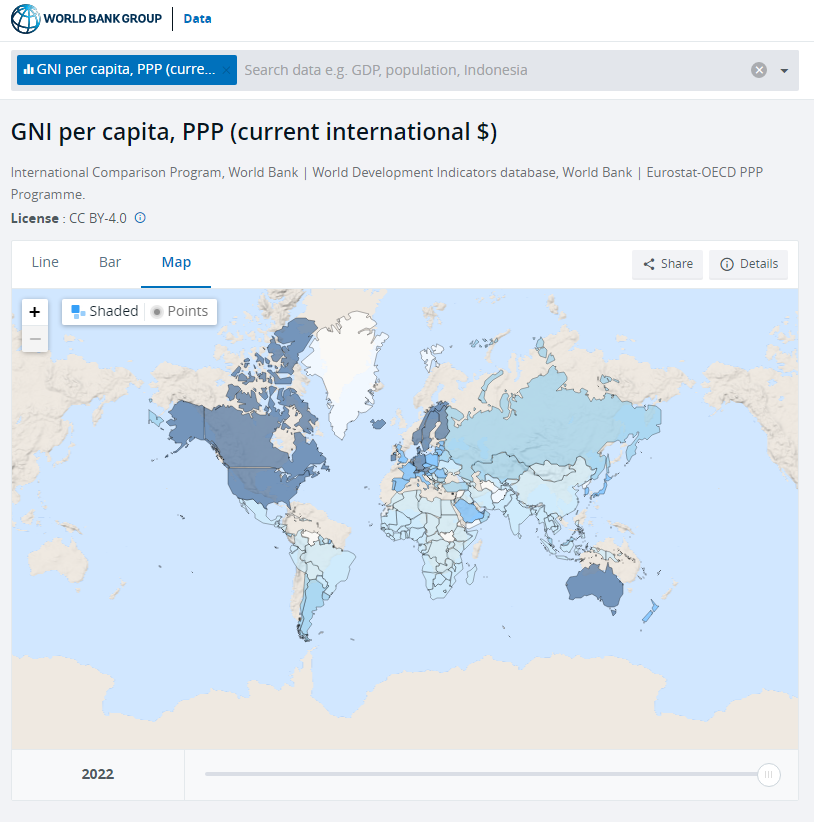Click the World Bank Group globe logo
814x822 pixels.
click(x=25, y=19)
